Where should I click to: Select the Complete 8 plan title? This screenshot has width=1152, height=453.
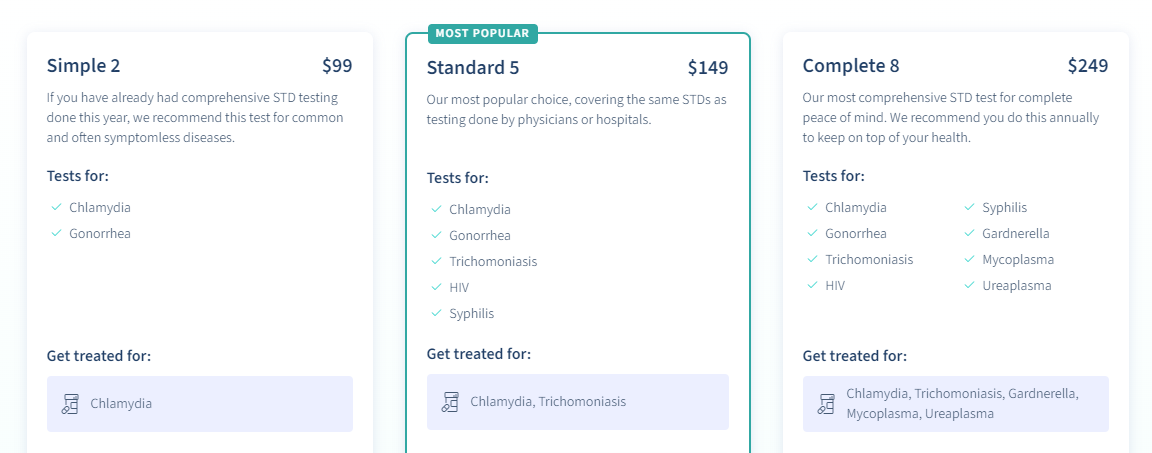(851, 66)
